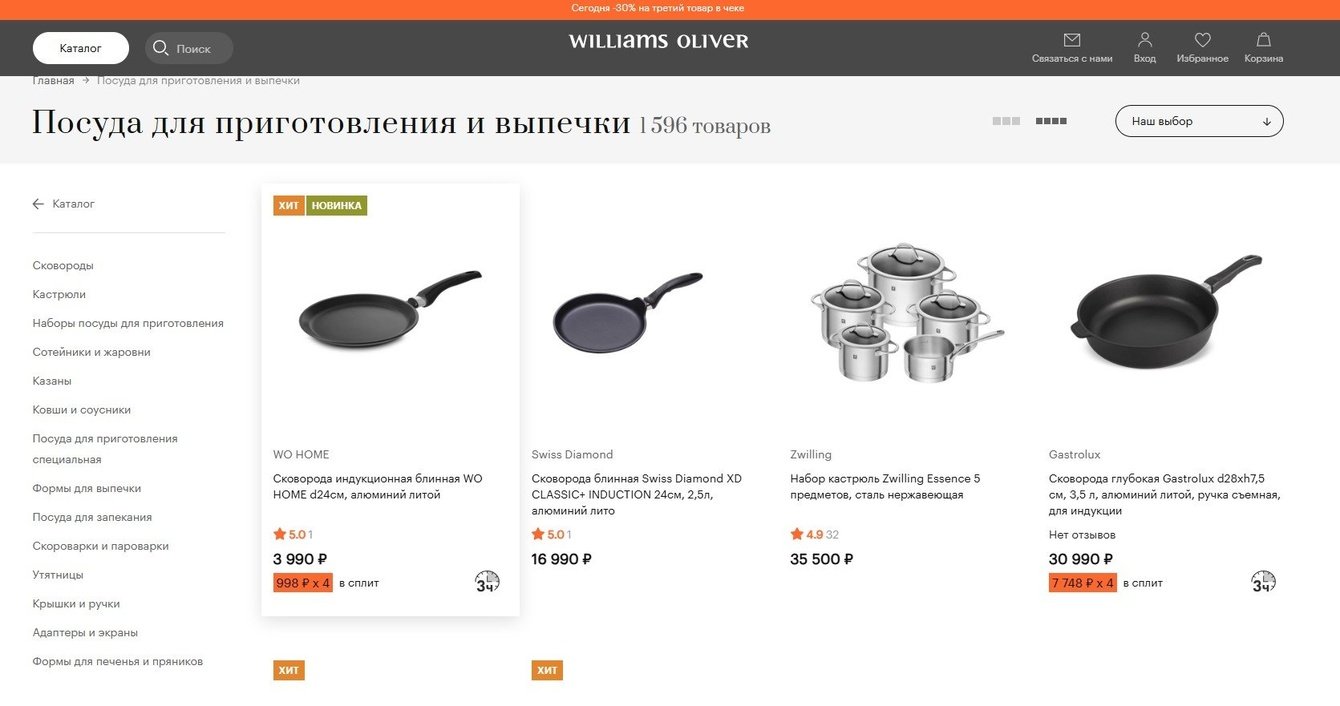Select Формы для выпечки category
This screenshot has width=1340, height=706.
click(x=87, y=489)
